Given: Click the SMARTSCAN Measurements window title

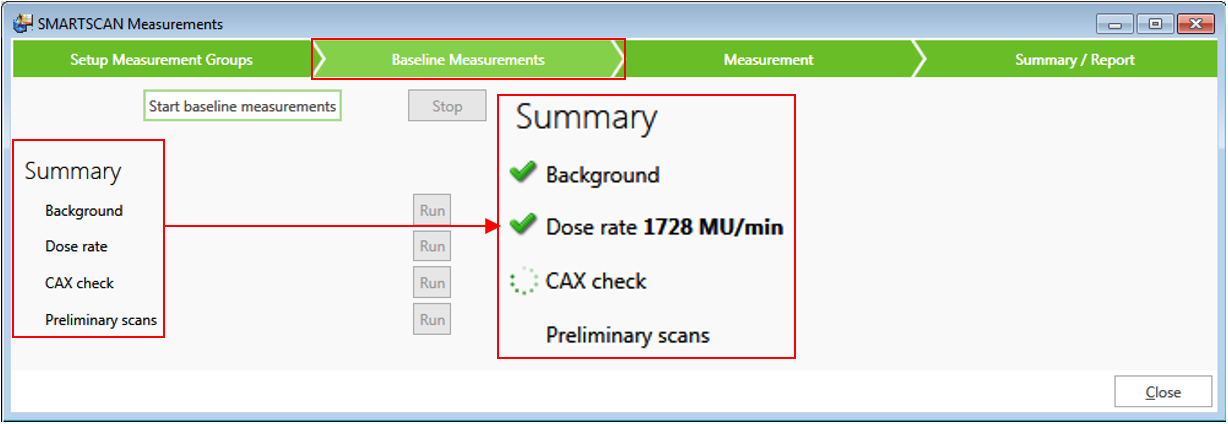Looking at the screenshot, I should (x=130, y=23).
